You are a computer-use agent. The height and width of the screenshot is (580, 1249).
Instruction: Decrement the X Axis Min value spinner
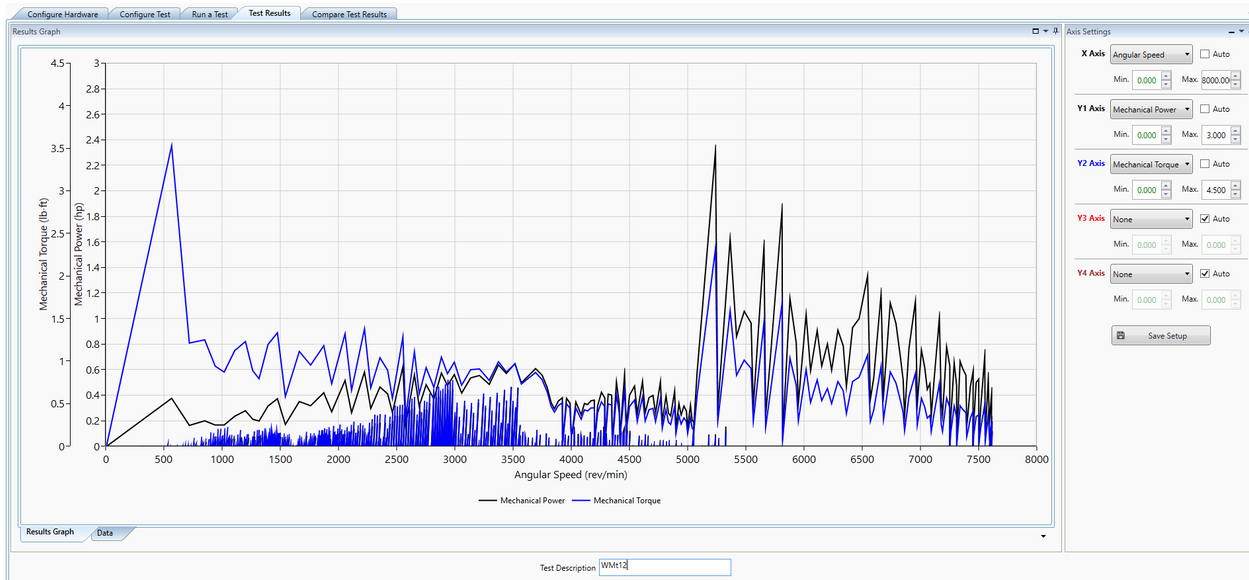[1166, 83]
